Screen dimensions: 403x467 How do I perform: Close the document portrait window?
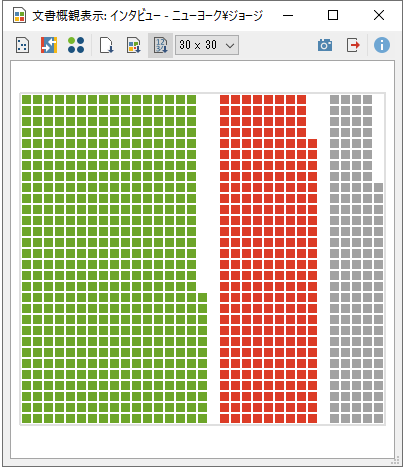(x=379, y=15)
